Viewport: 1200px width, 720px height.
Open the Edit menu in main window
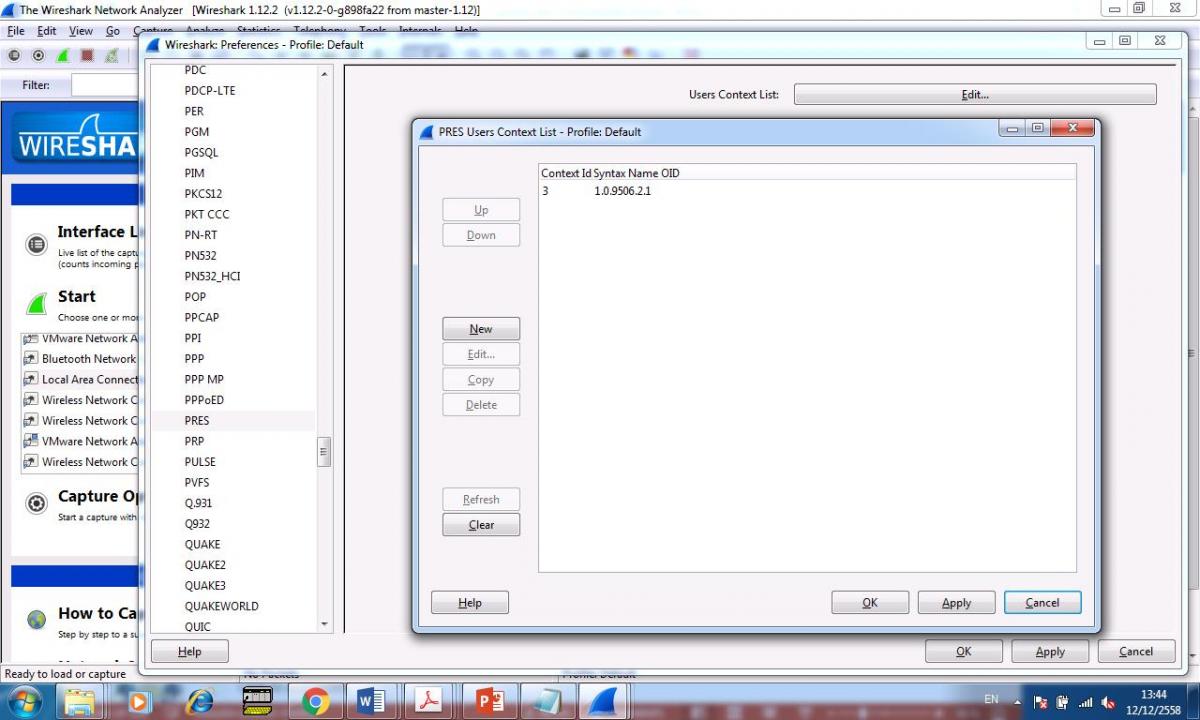(x=47, y=31)
